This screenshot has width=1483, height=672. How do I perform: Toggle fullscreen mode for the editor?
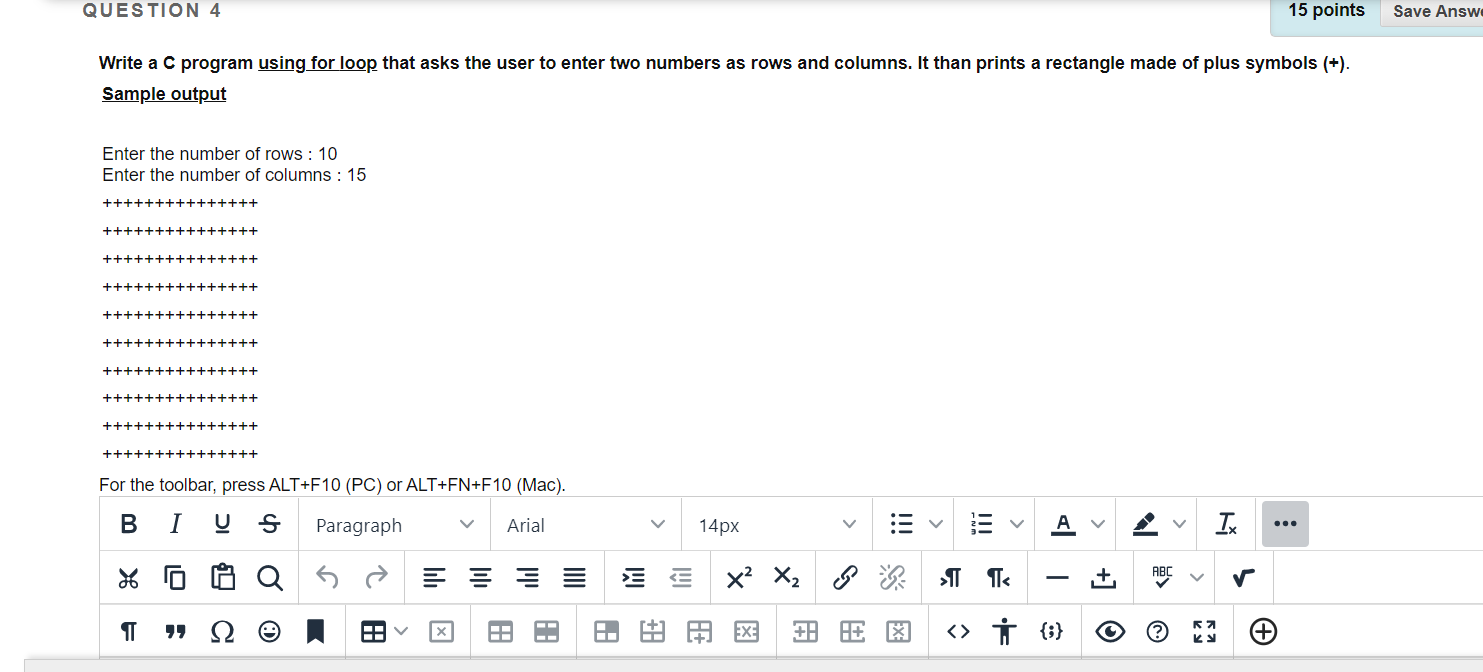click(1204, 631)
